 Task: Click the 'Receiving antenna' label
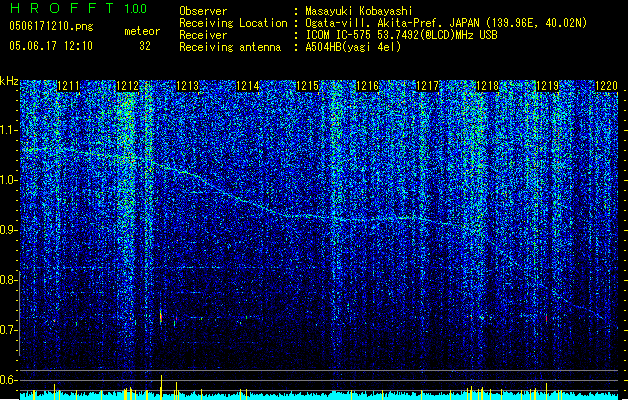click(230, 47)
